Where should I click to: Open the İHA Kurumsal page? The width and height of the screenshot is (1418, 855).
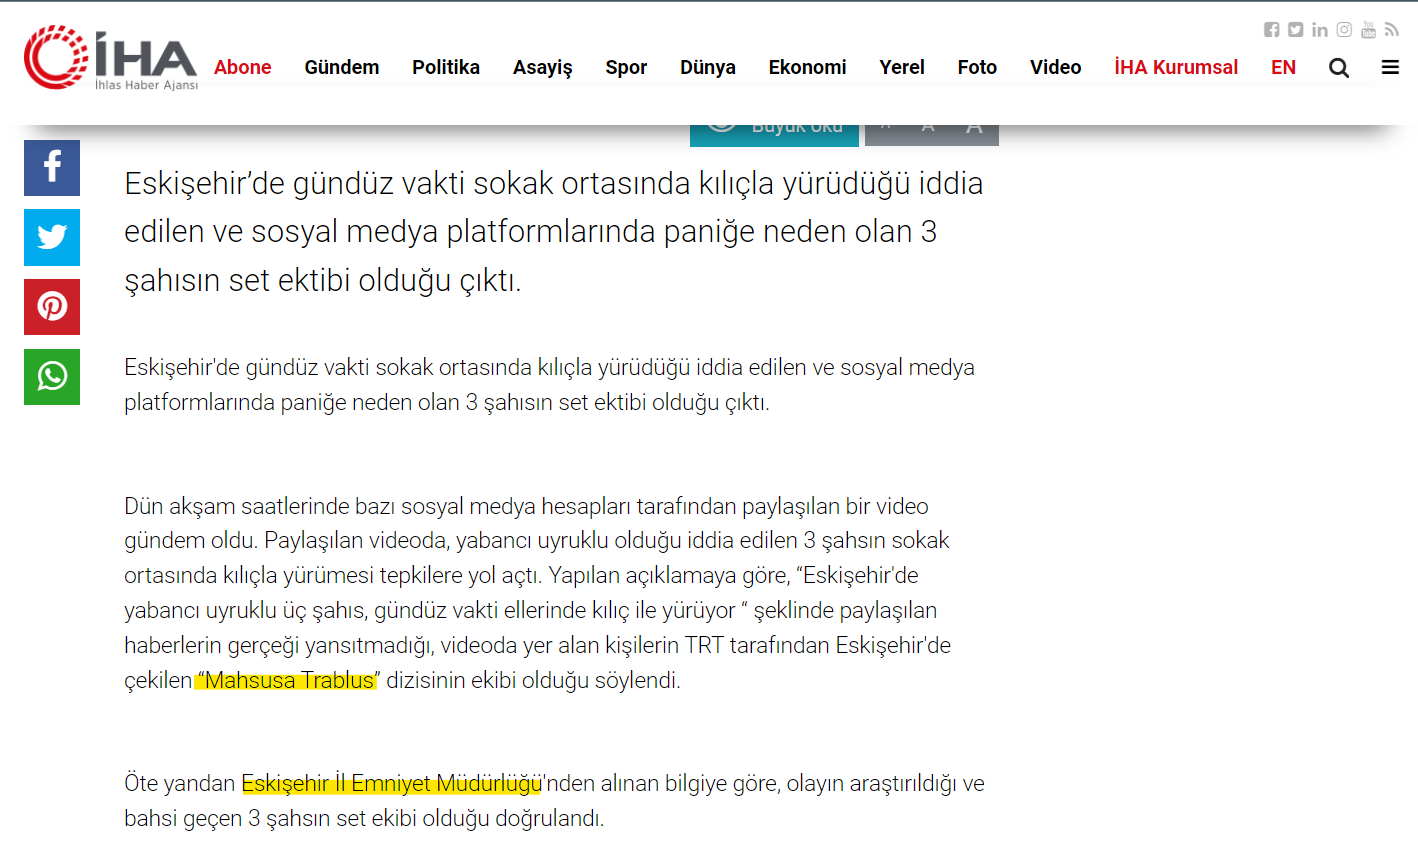point(1176,68)
